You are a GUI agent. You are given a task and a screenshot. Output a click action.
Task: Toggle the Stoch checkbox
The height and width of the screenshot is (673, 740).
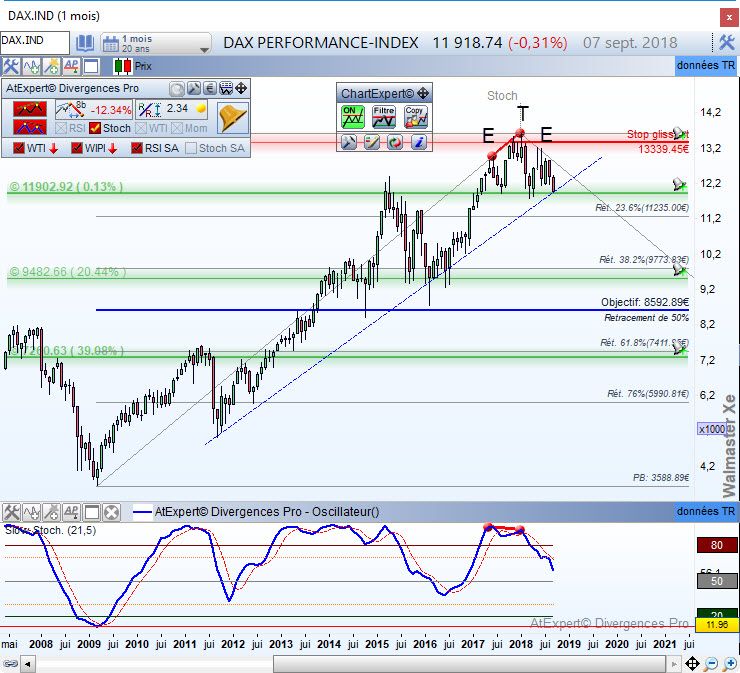(x=95, y=128)
